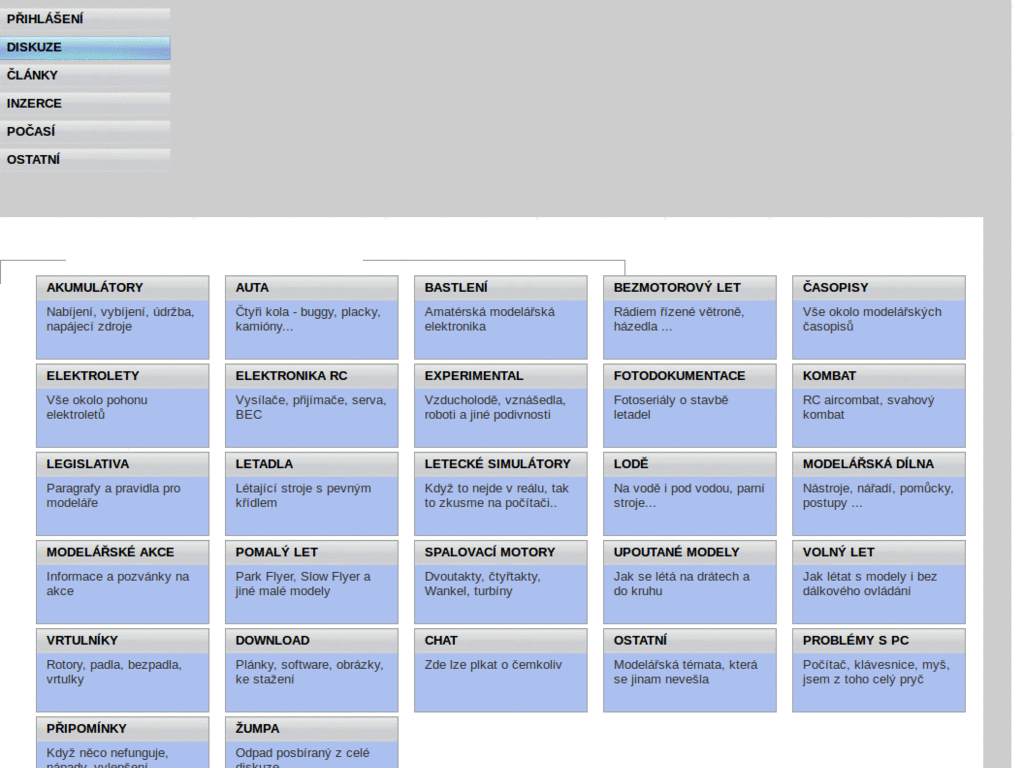1024x768 pixels.
Task: Click 'Vše okolo pohonu elektroletů' description
Action: pyautogui.click(x=97, y=407)
